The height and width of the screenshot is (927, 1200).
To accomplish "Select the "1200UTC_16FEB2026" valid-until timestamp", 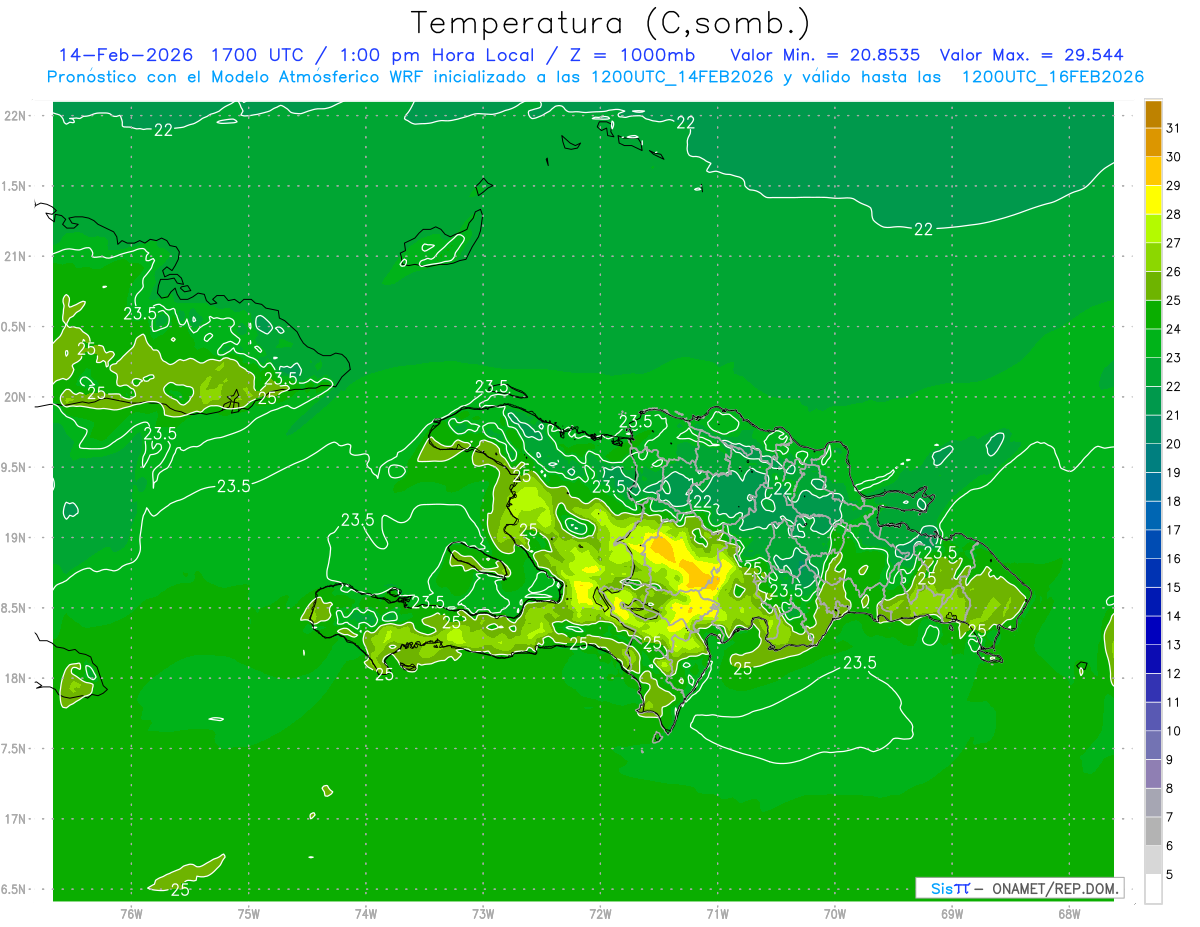I will pyautogui.click(x=1052, y=77).
